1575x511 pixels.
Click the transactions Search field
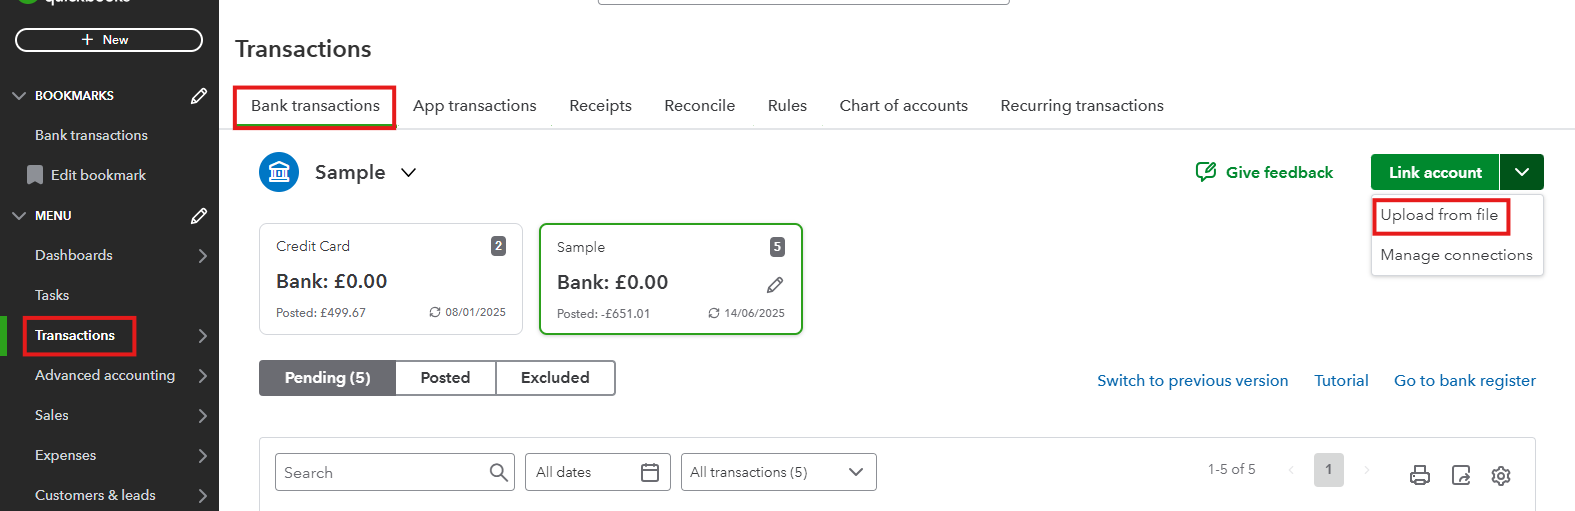tap(380, 472)
